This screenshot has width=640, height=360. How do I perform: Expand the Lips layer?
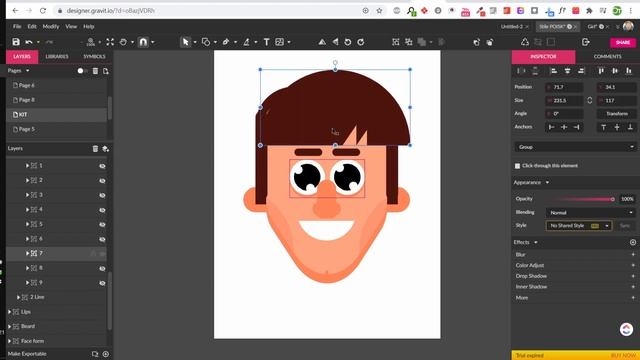9,312
